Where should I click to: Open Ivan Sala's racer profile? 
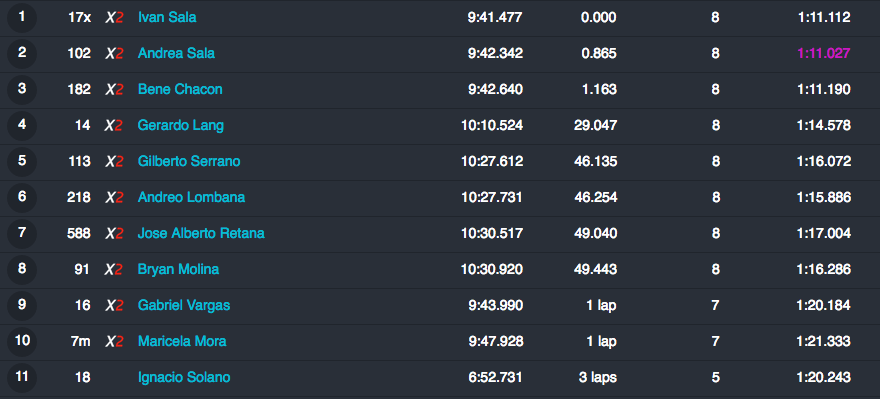point(167,17)
